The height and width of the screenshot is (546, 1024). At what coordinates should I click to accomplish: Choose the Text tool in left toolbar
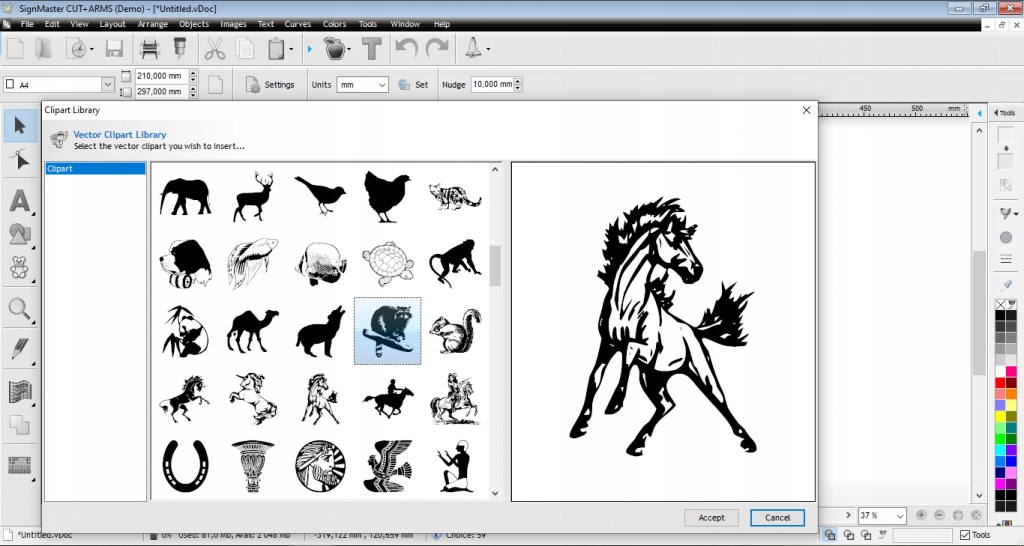20,201
